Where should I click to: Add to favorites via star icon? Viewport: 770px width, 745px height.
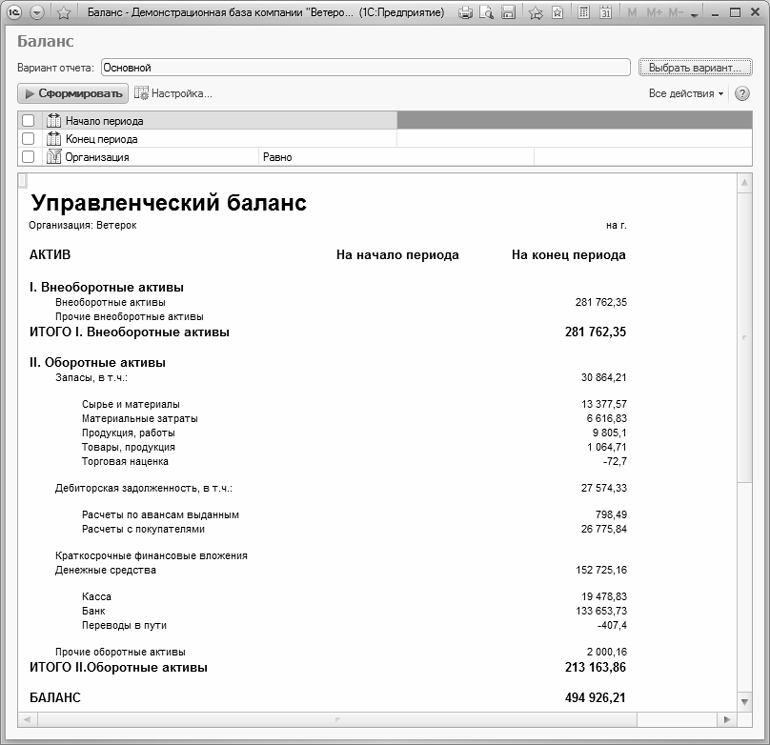535,13
